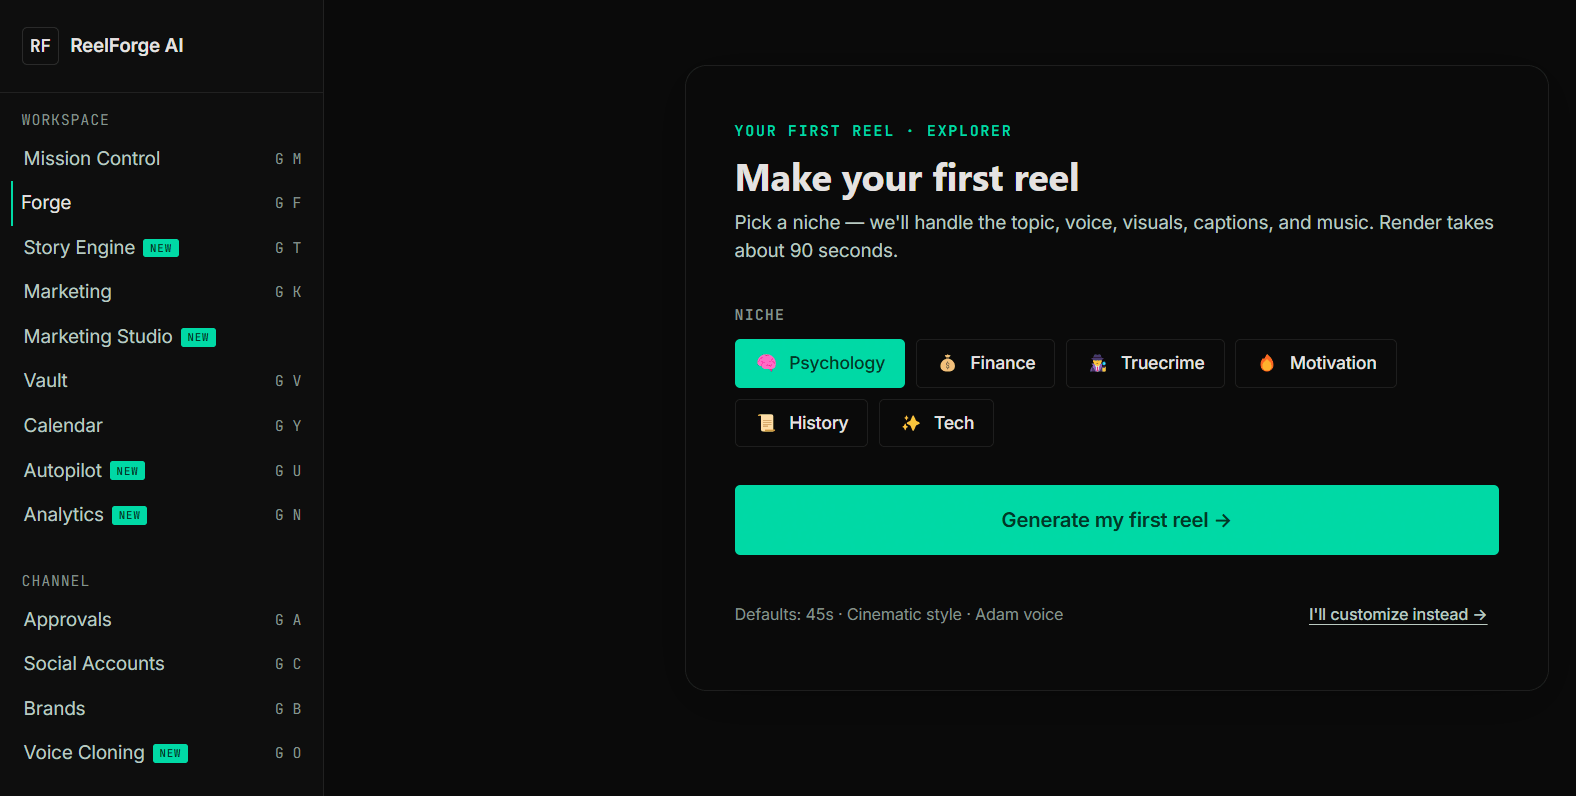Image resolution: width=1576 pixels, height=796 pixels.
Task: Click the WORKSPACE section label
Action: 65,120
